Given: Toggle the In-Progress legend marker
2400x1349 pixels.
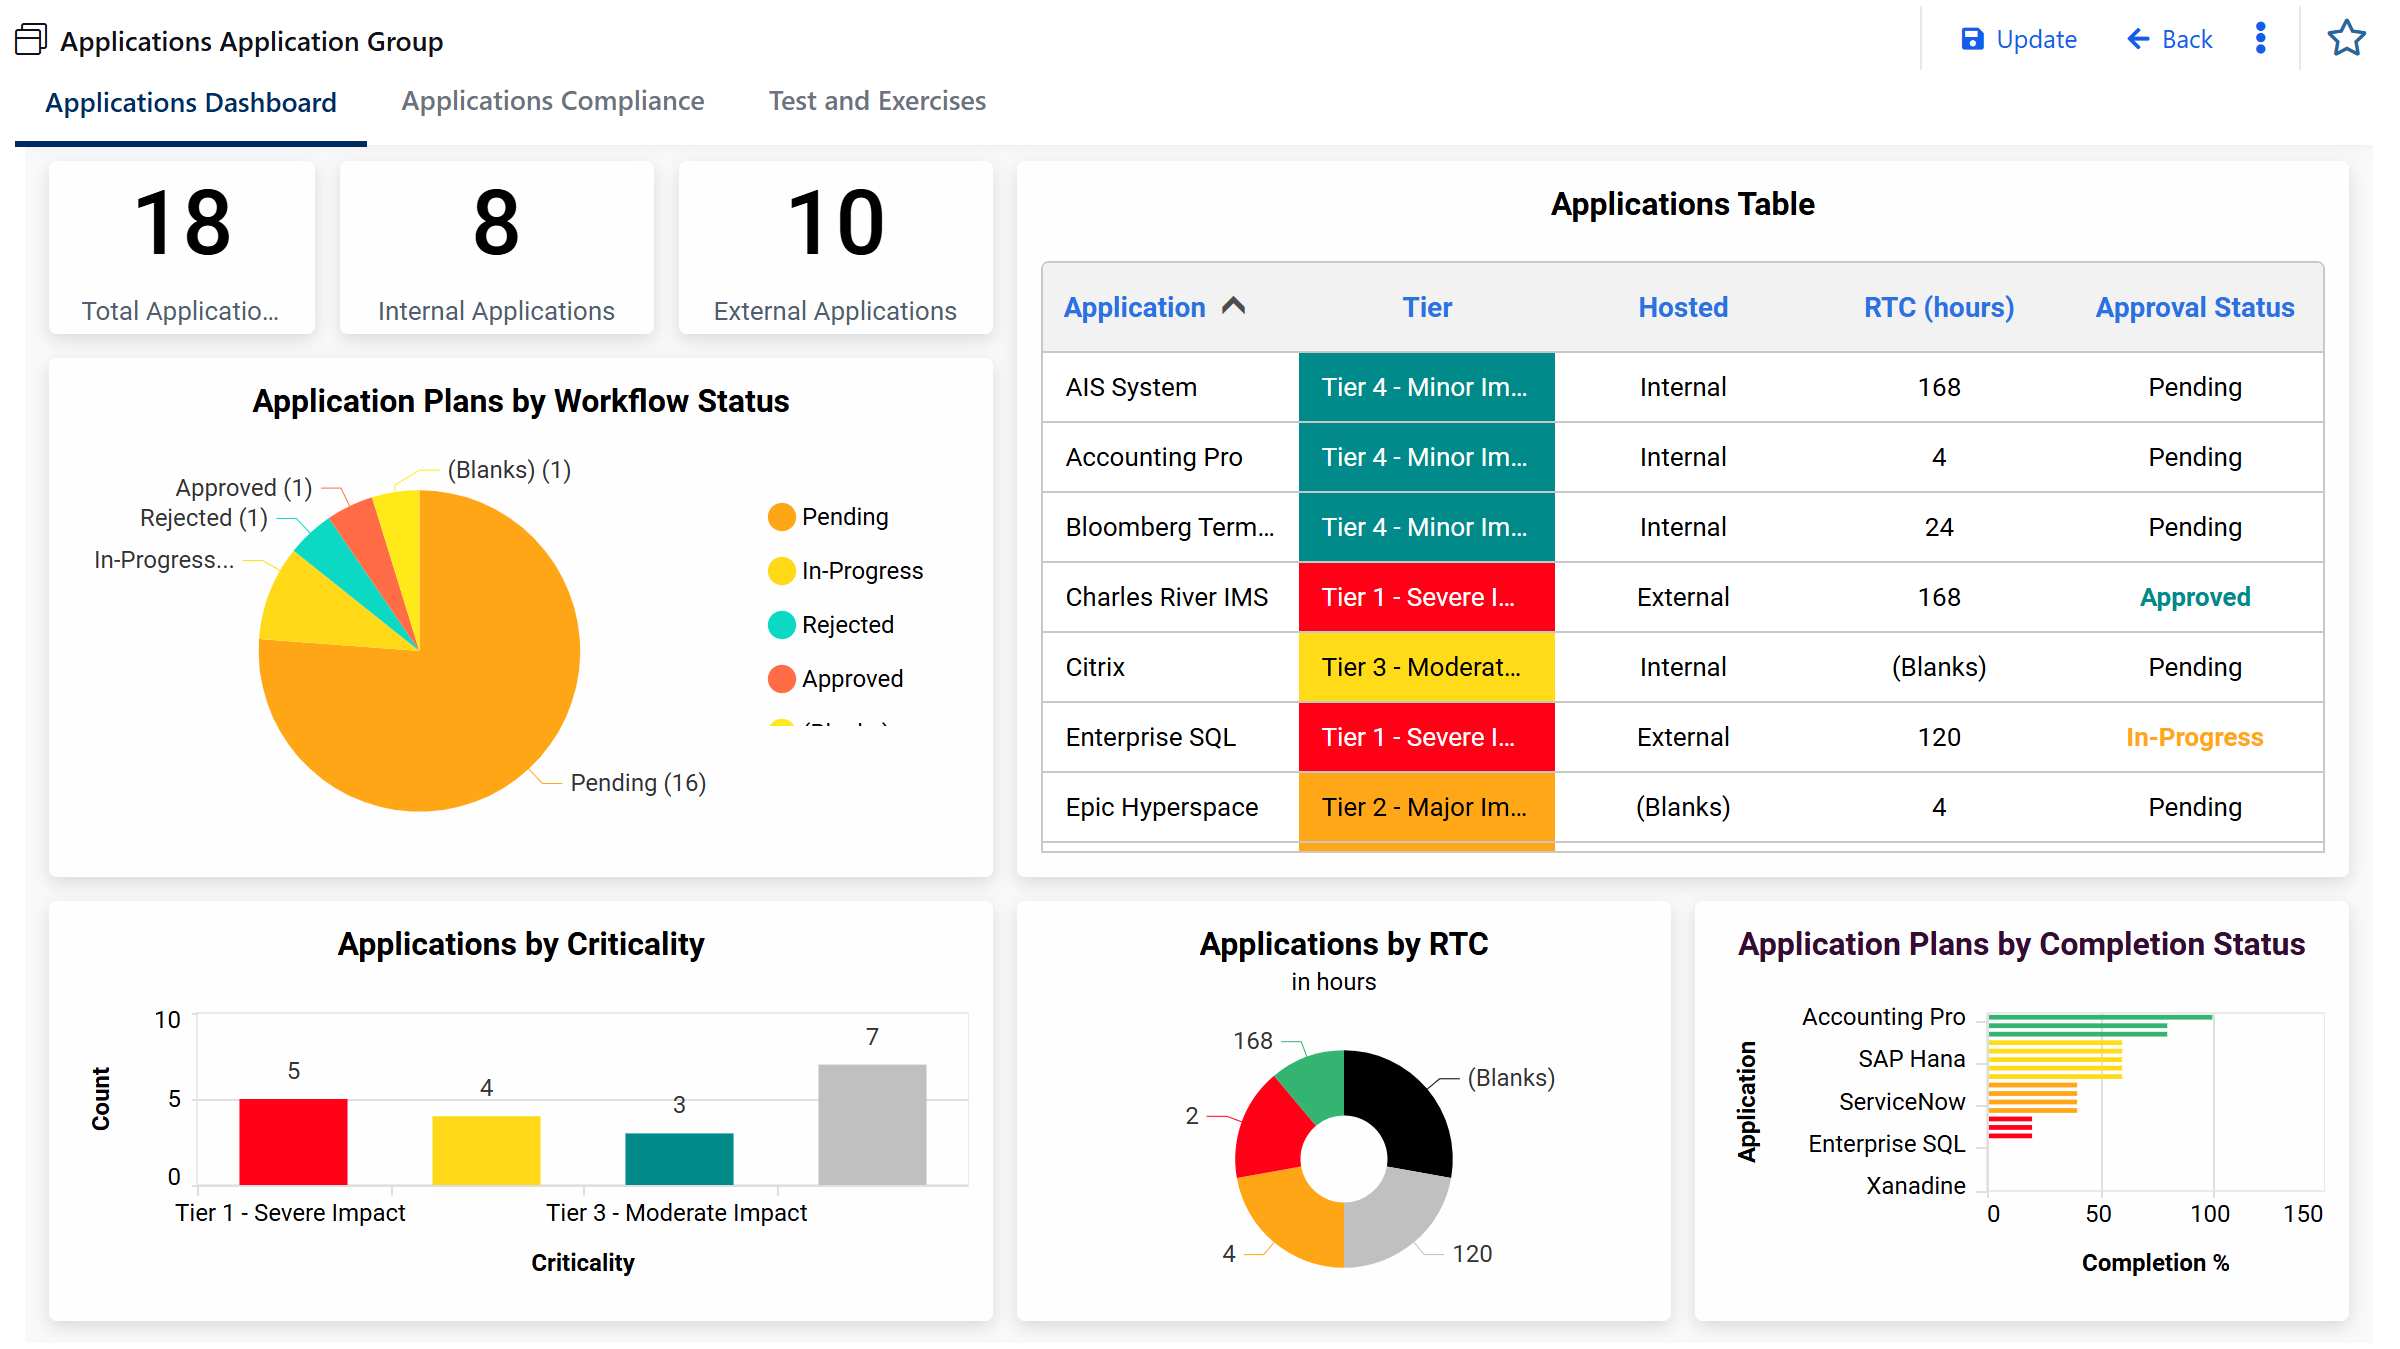Looking at the screenshot, I should (x=781, y=571).
